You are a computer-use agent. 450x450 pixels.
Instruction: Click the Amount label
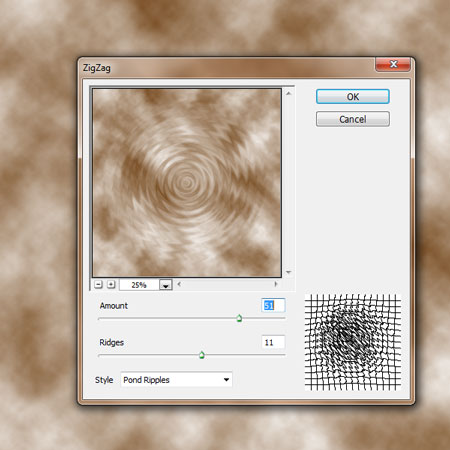[x=114, y=306]
